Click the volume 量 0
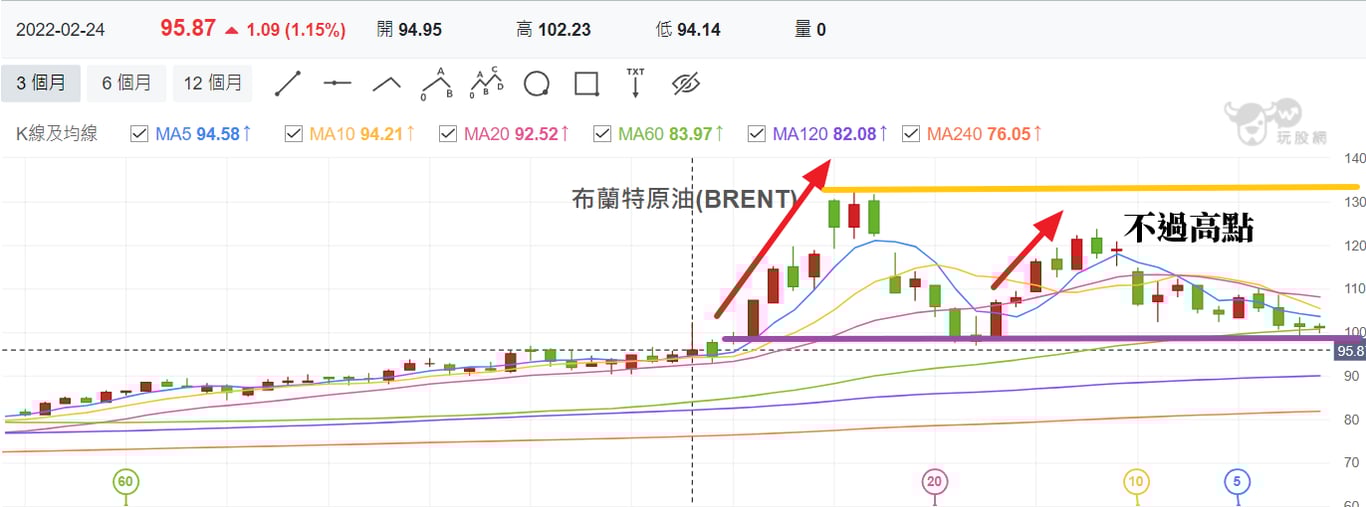Screen dimensions: 1366x507 (810, 30)
